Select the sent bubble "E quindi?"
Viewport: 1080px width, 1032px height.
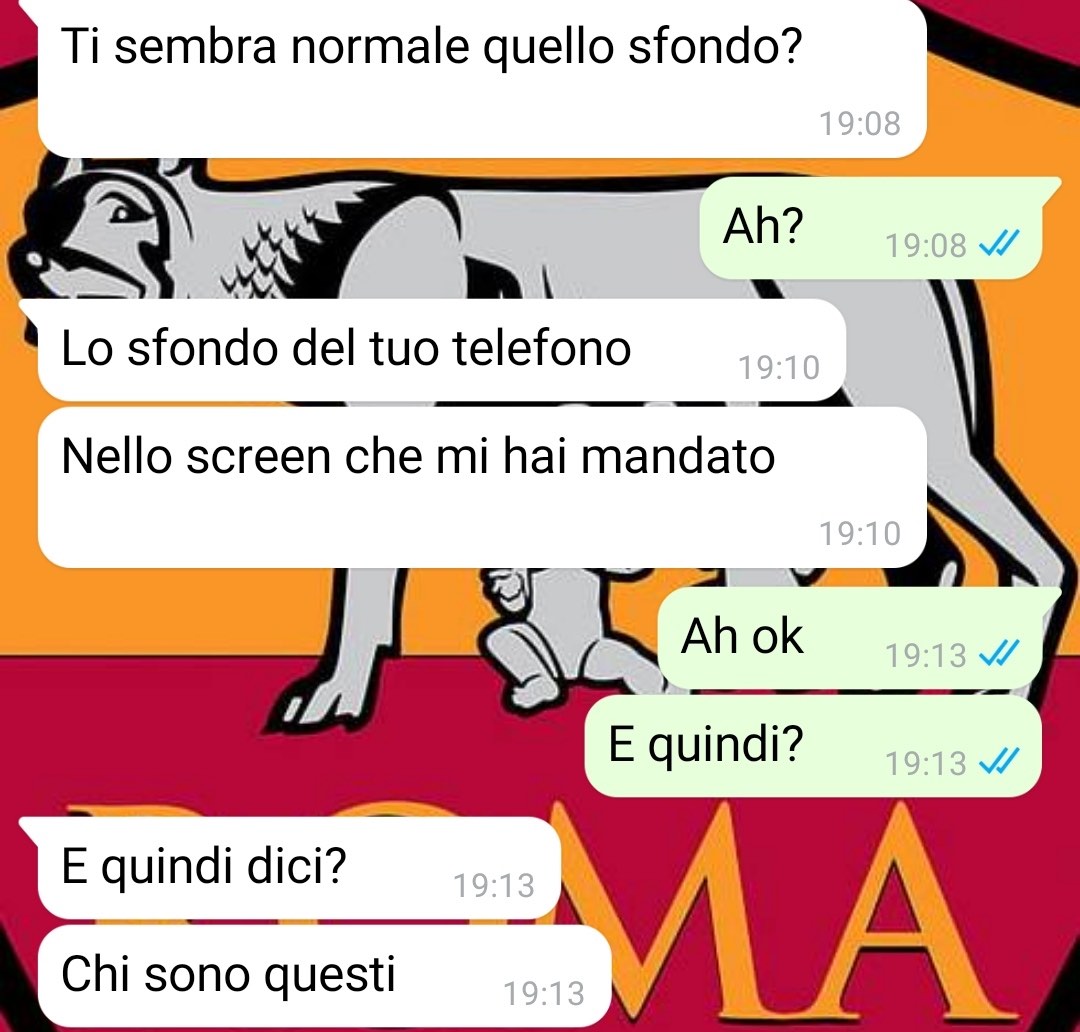[813, 746]
